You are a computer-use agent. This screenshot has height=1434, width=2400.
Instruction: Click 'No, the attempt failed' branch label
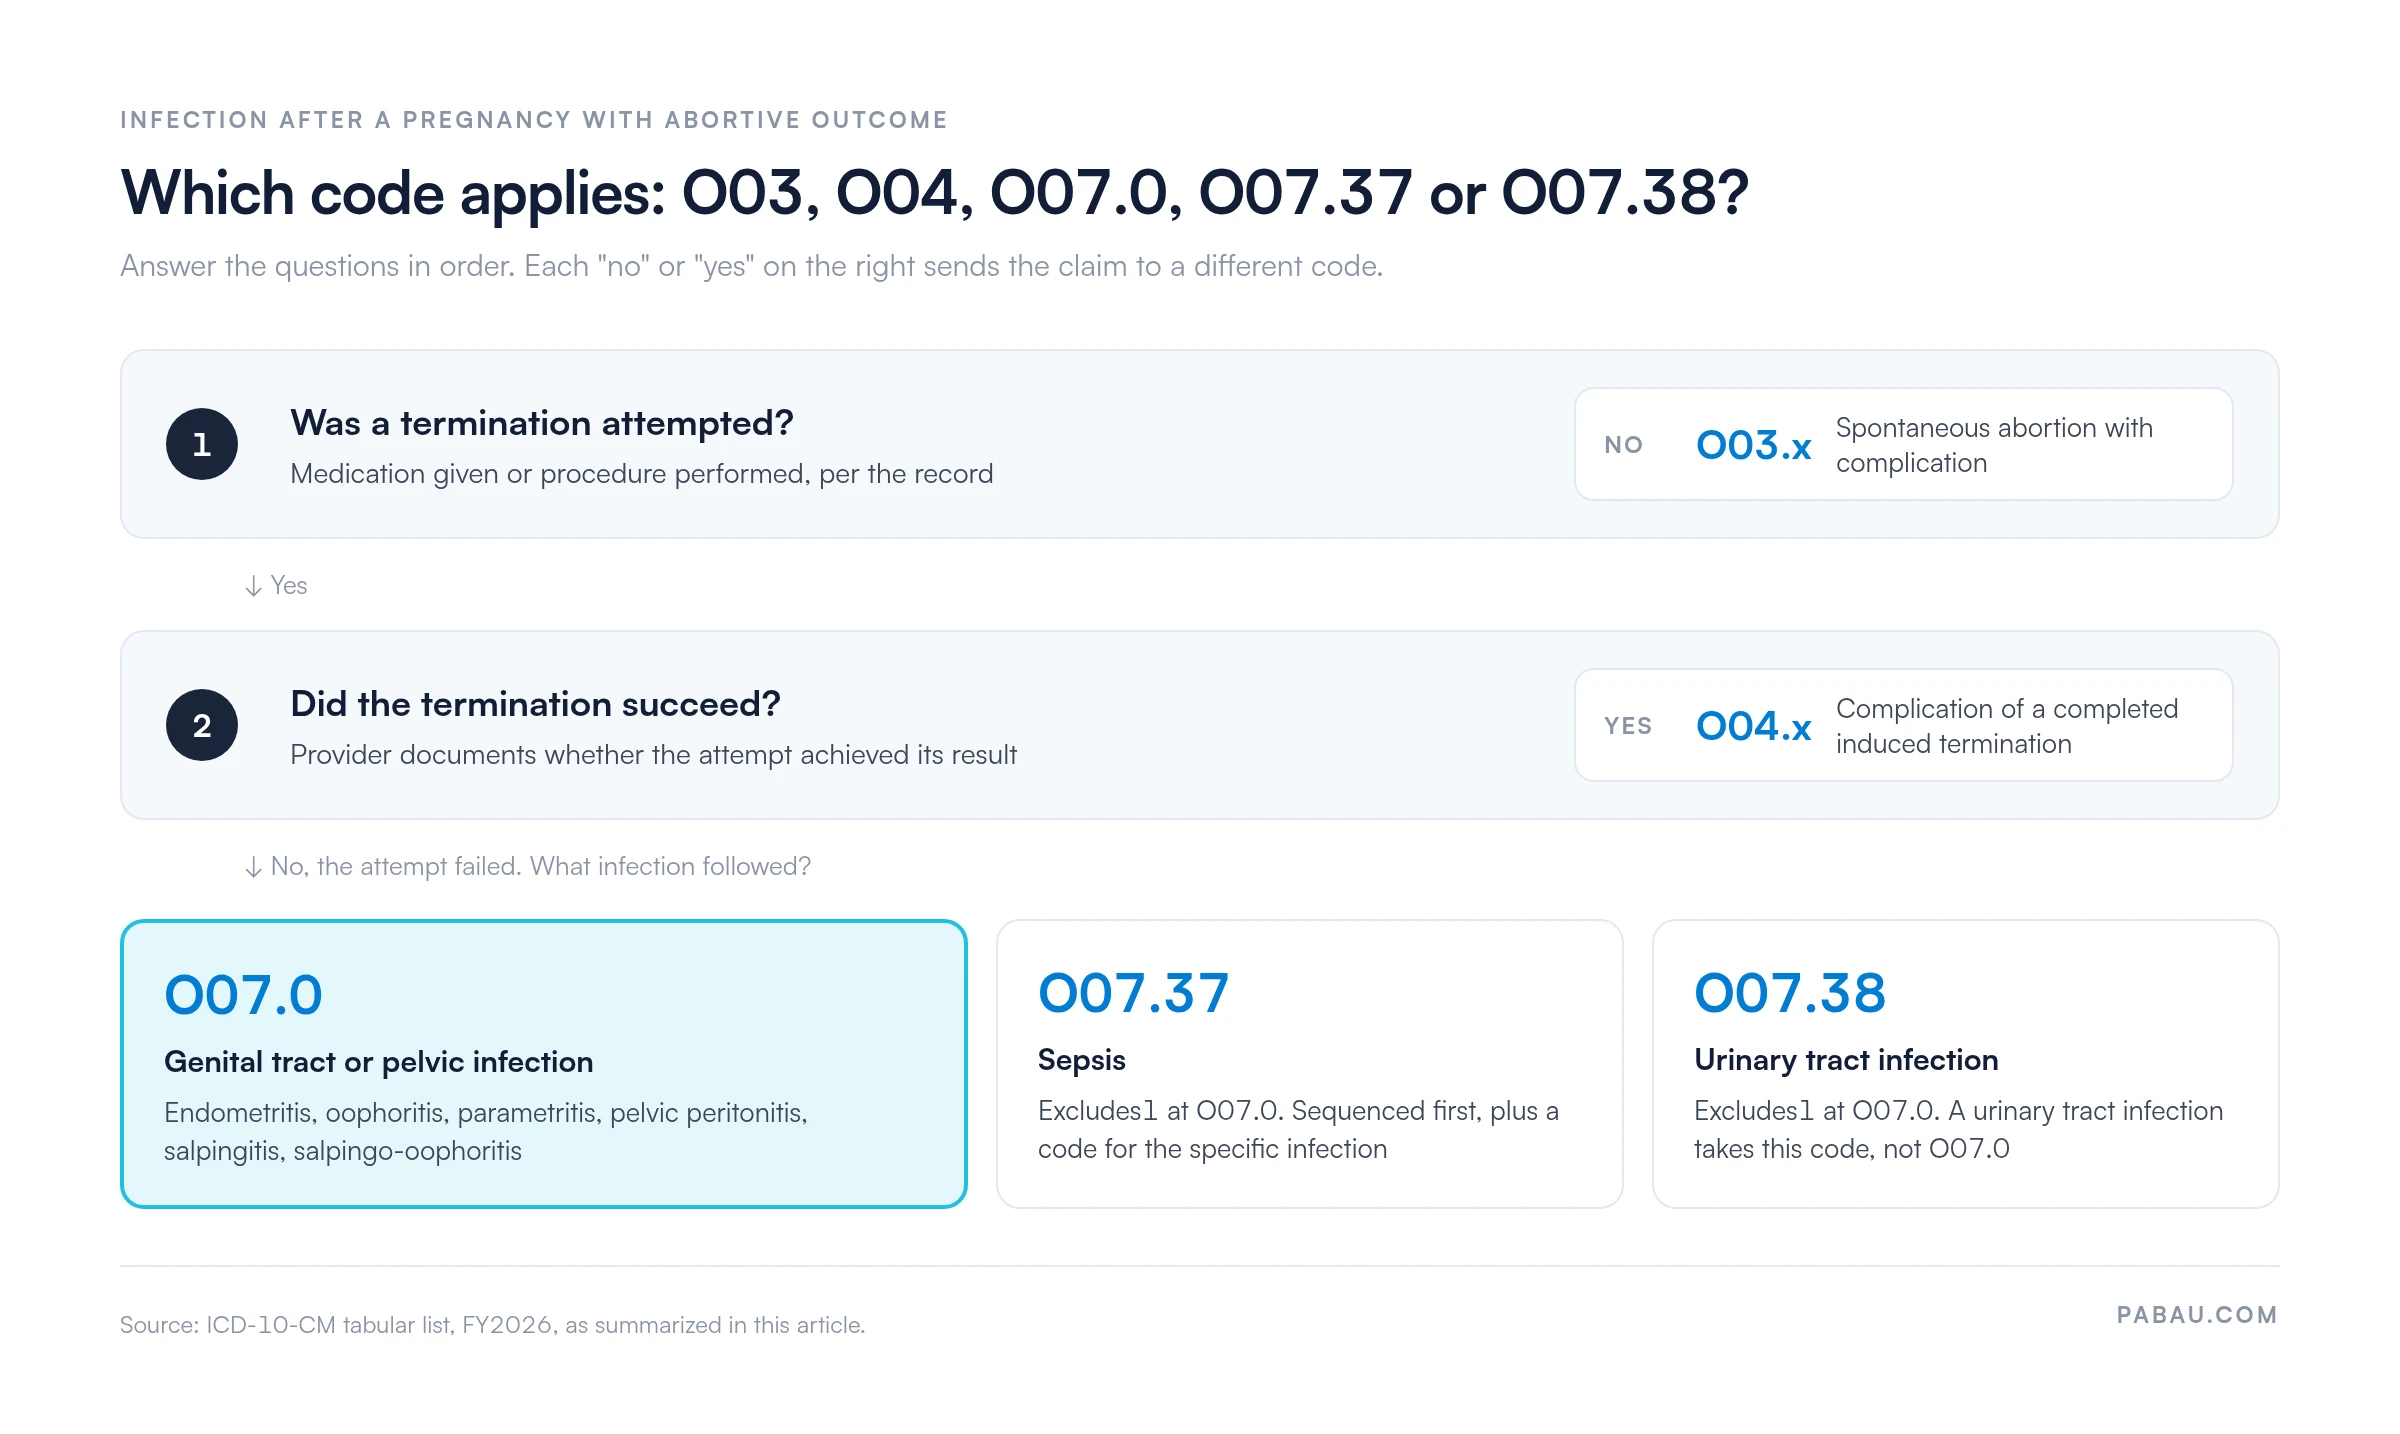[x=528, y=866]
